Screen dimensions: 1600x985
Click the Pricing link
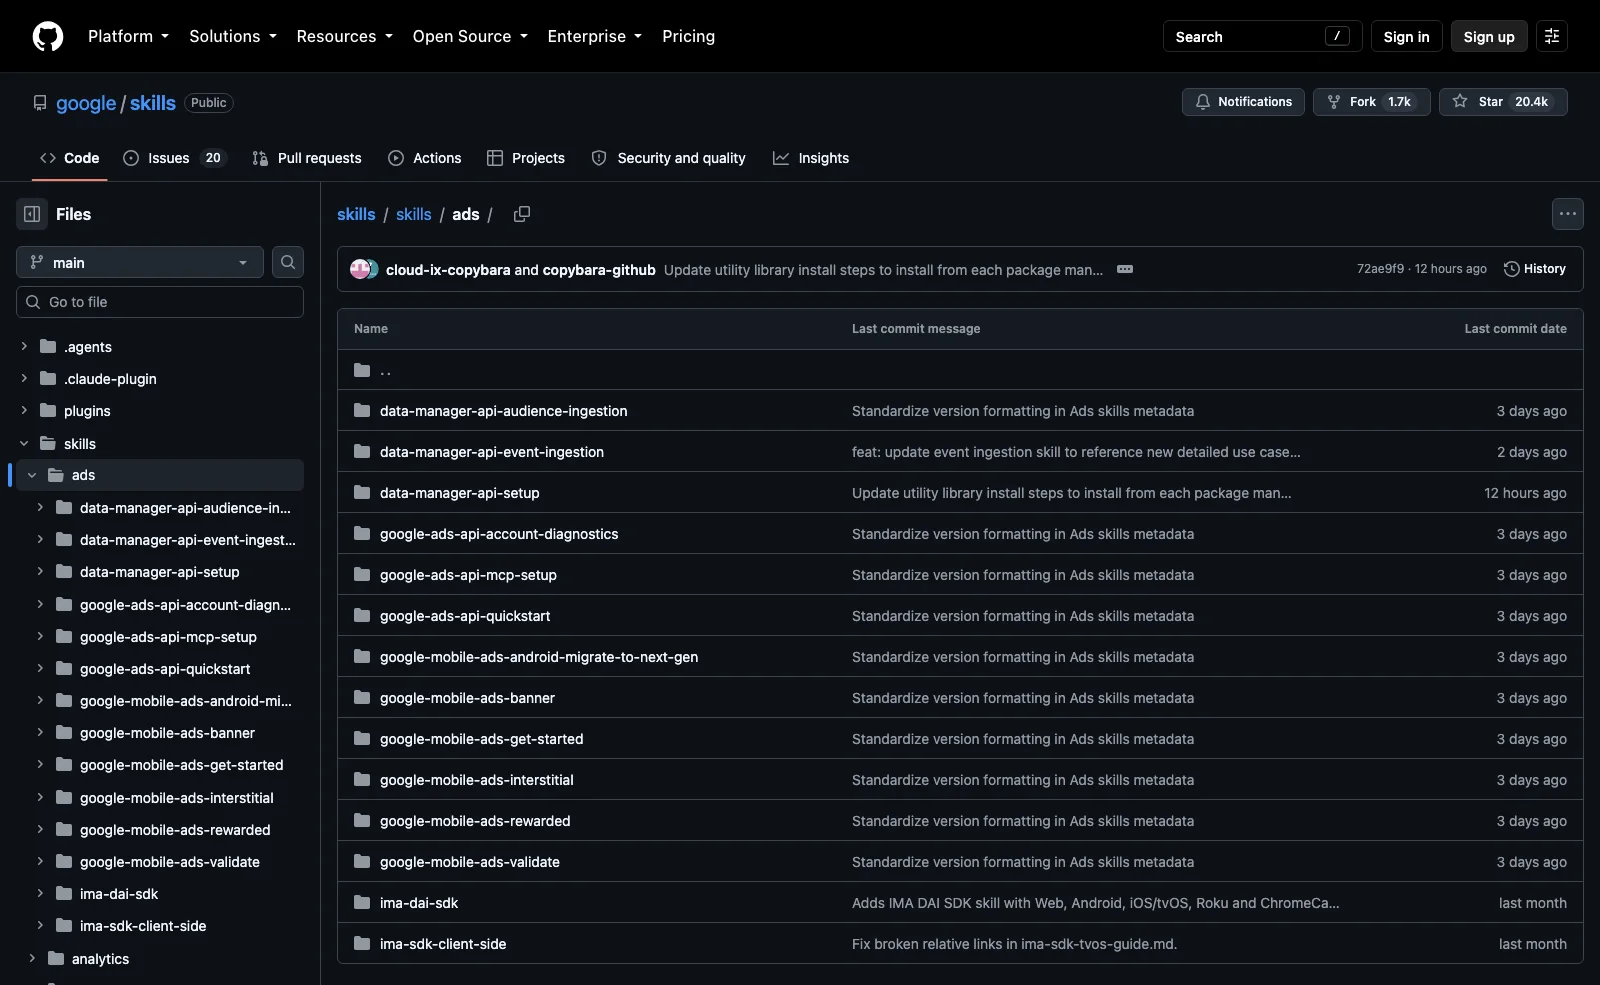pyautogui.click(x=688, y=36)
